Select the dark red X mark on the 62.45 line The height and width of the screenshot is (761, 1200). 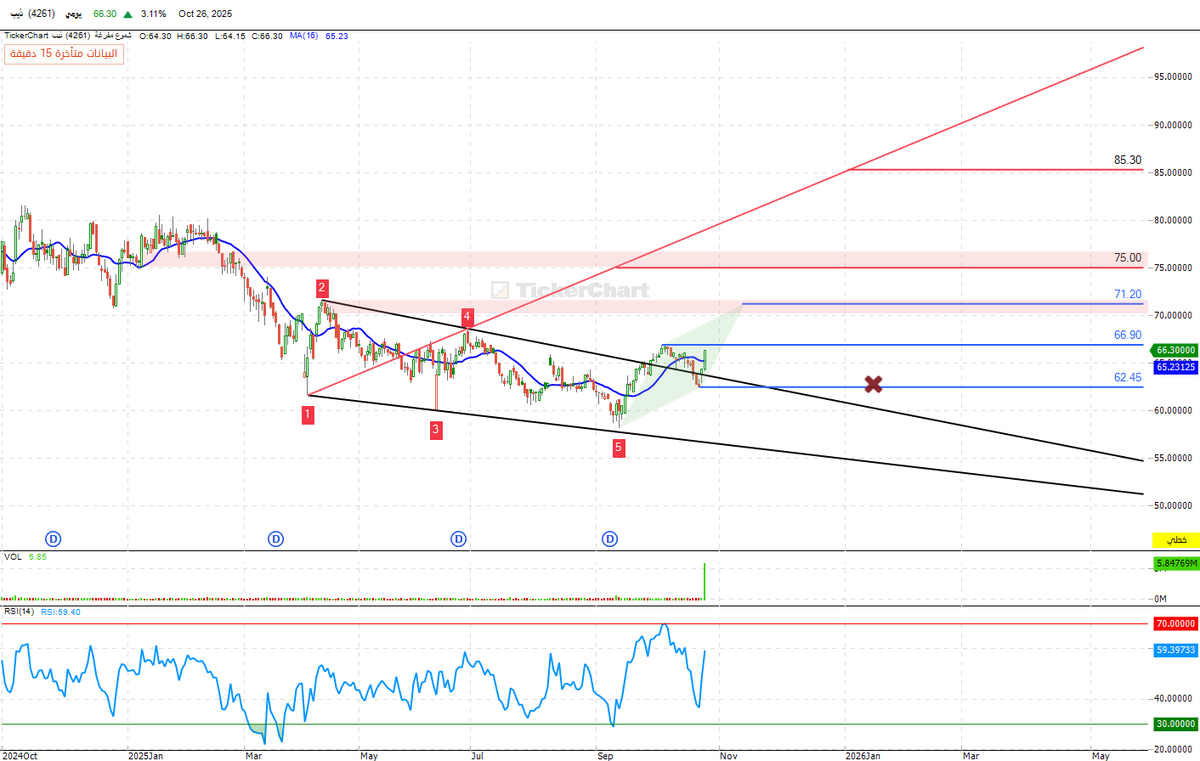point(873,384)
